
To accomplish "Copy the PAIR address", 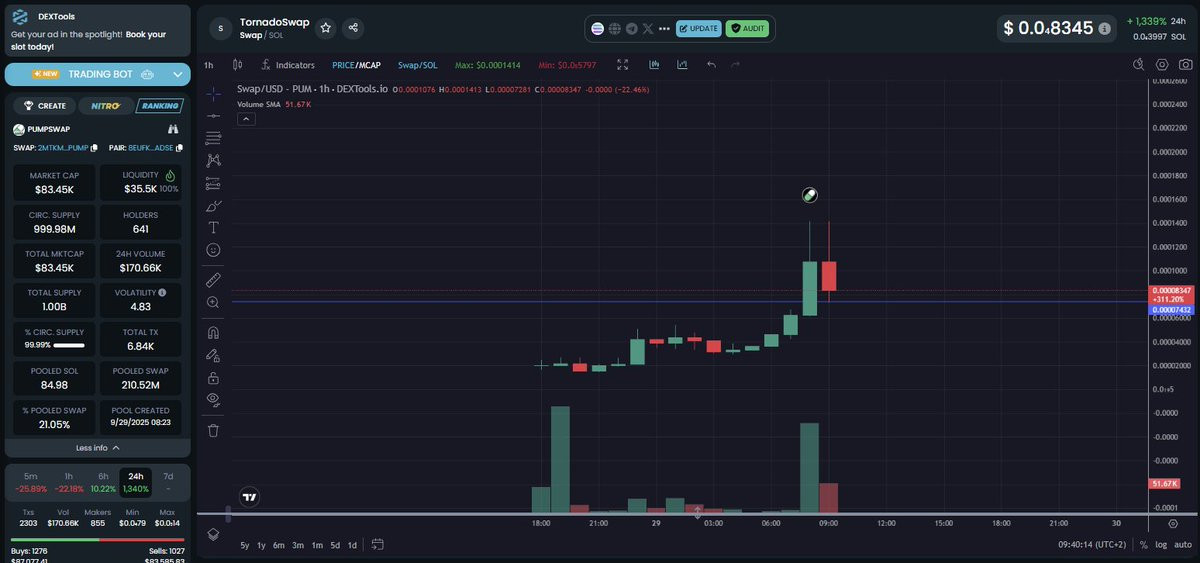I will tap(179, 148).
